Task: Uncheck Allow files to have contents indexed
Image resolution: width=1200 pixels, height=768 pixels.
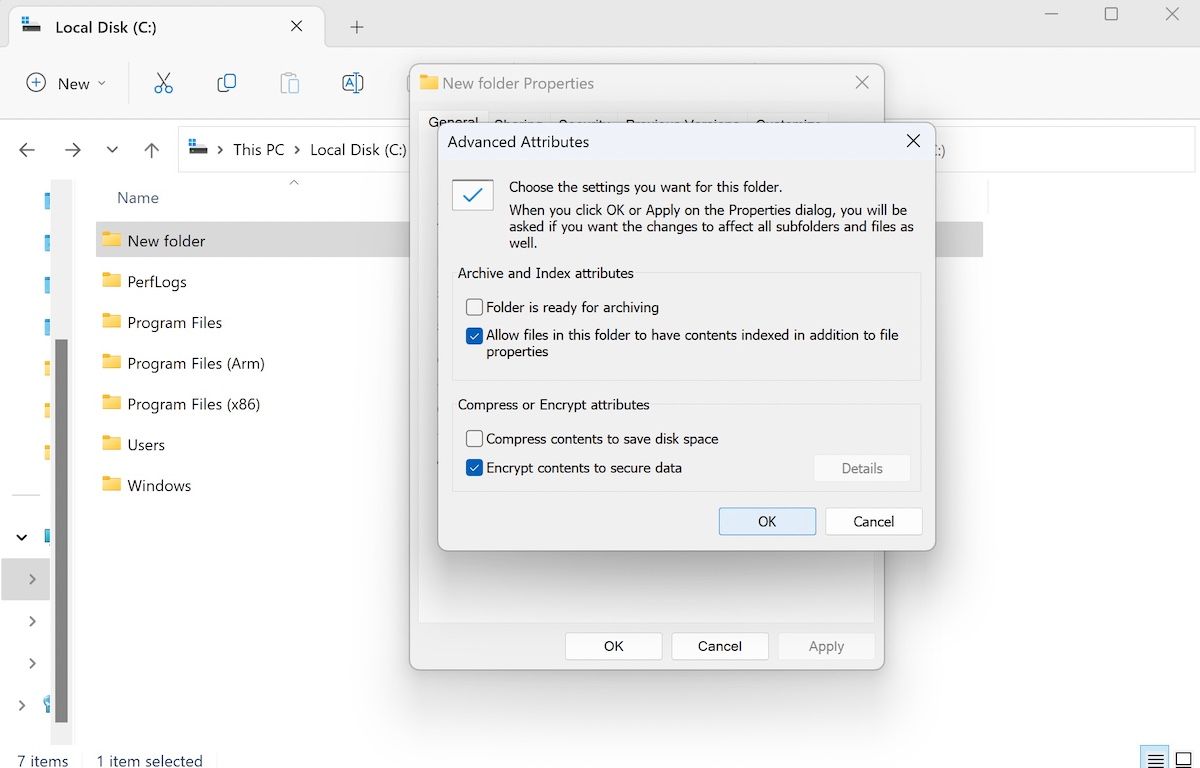Action: coord(475,336)
